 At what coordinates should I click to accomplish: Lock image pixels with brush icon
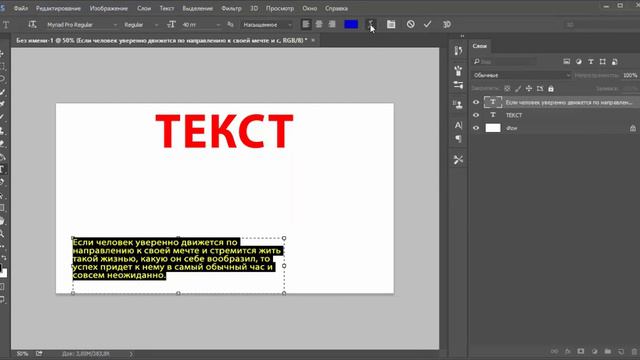pyautogui.click(x=518, y=89)
